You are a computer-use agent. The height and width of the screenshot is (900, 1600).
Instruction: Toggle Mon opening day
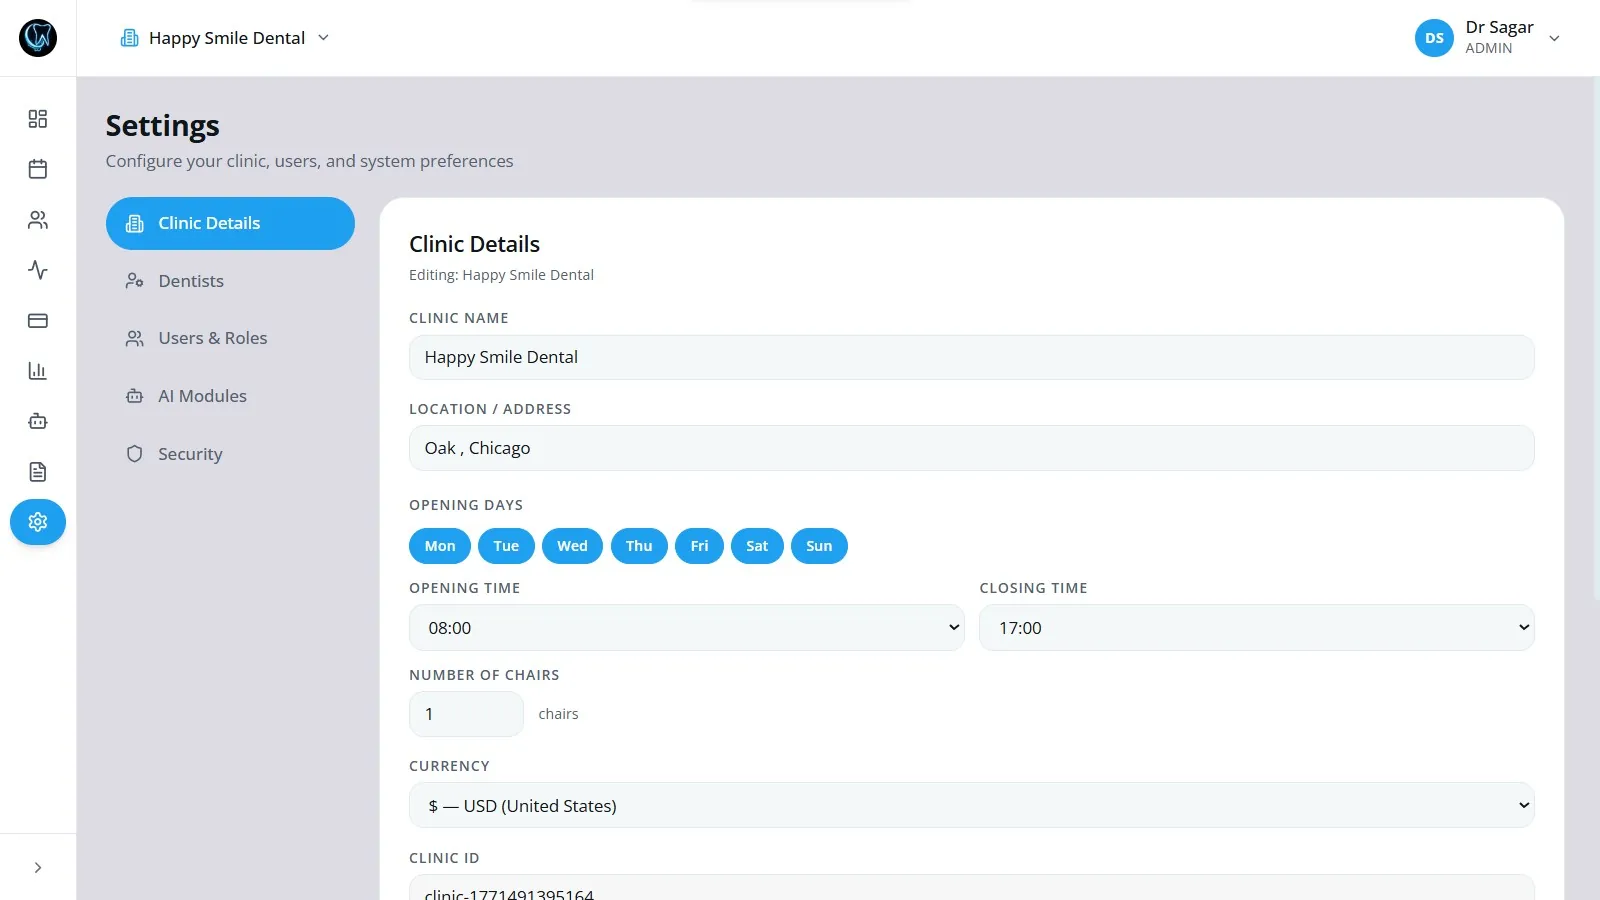click(440, 546)
